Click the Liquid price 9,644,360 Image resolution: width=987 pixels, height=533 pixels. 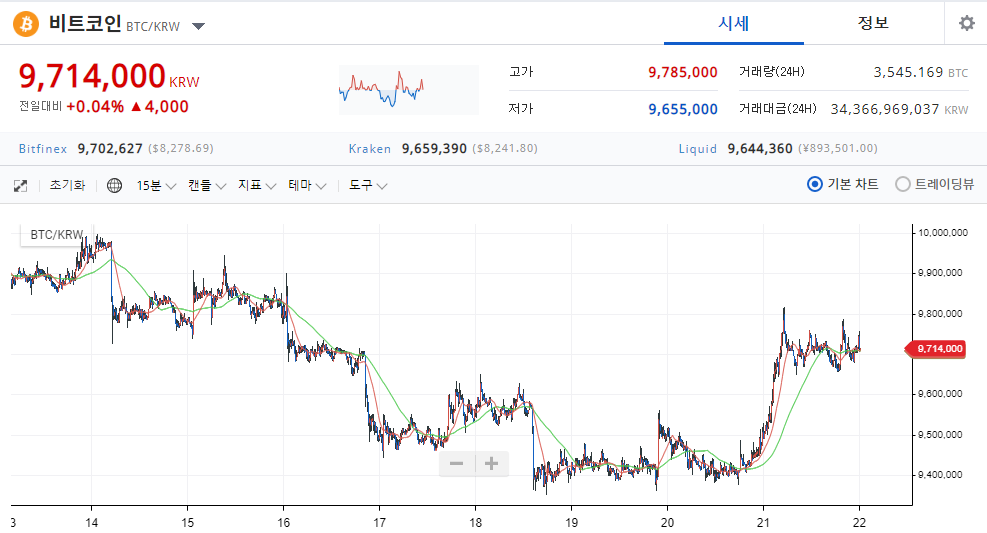coord(760,149)
